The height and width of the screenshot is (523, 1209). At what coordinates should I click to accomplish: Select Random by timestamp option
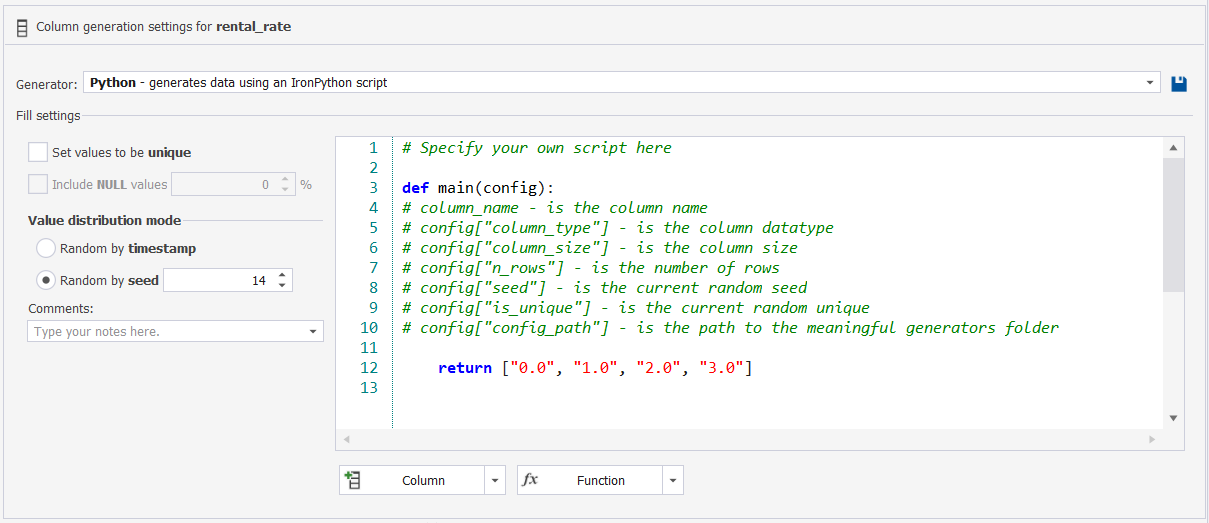pyautogui.click(x=46, y=248)
